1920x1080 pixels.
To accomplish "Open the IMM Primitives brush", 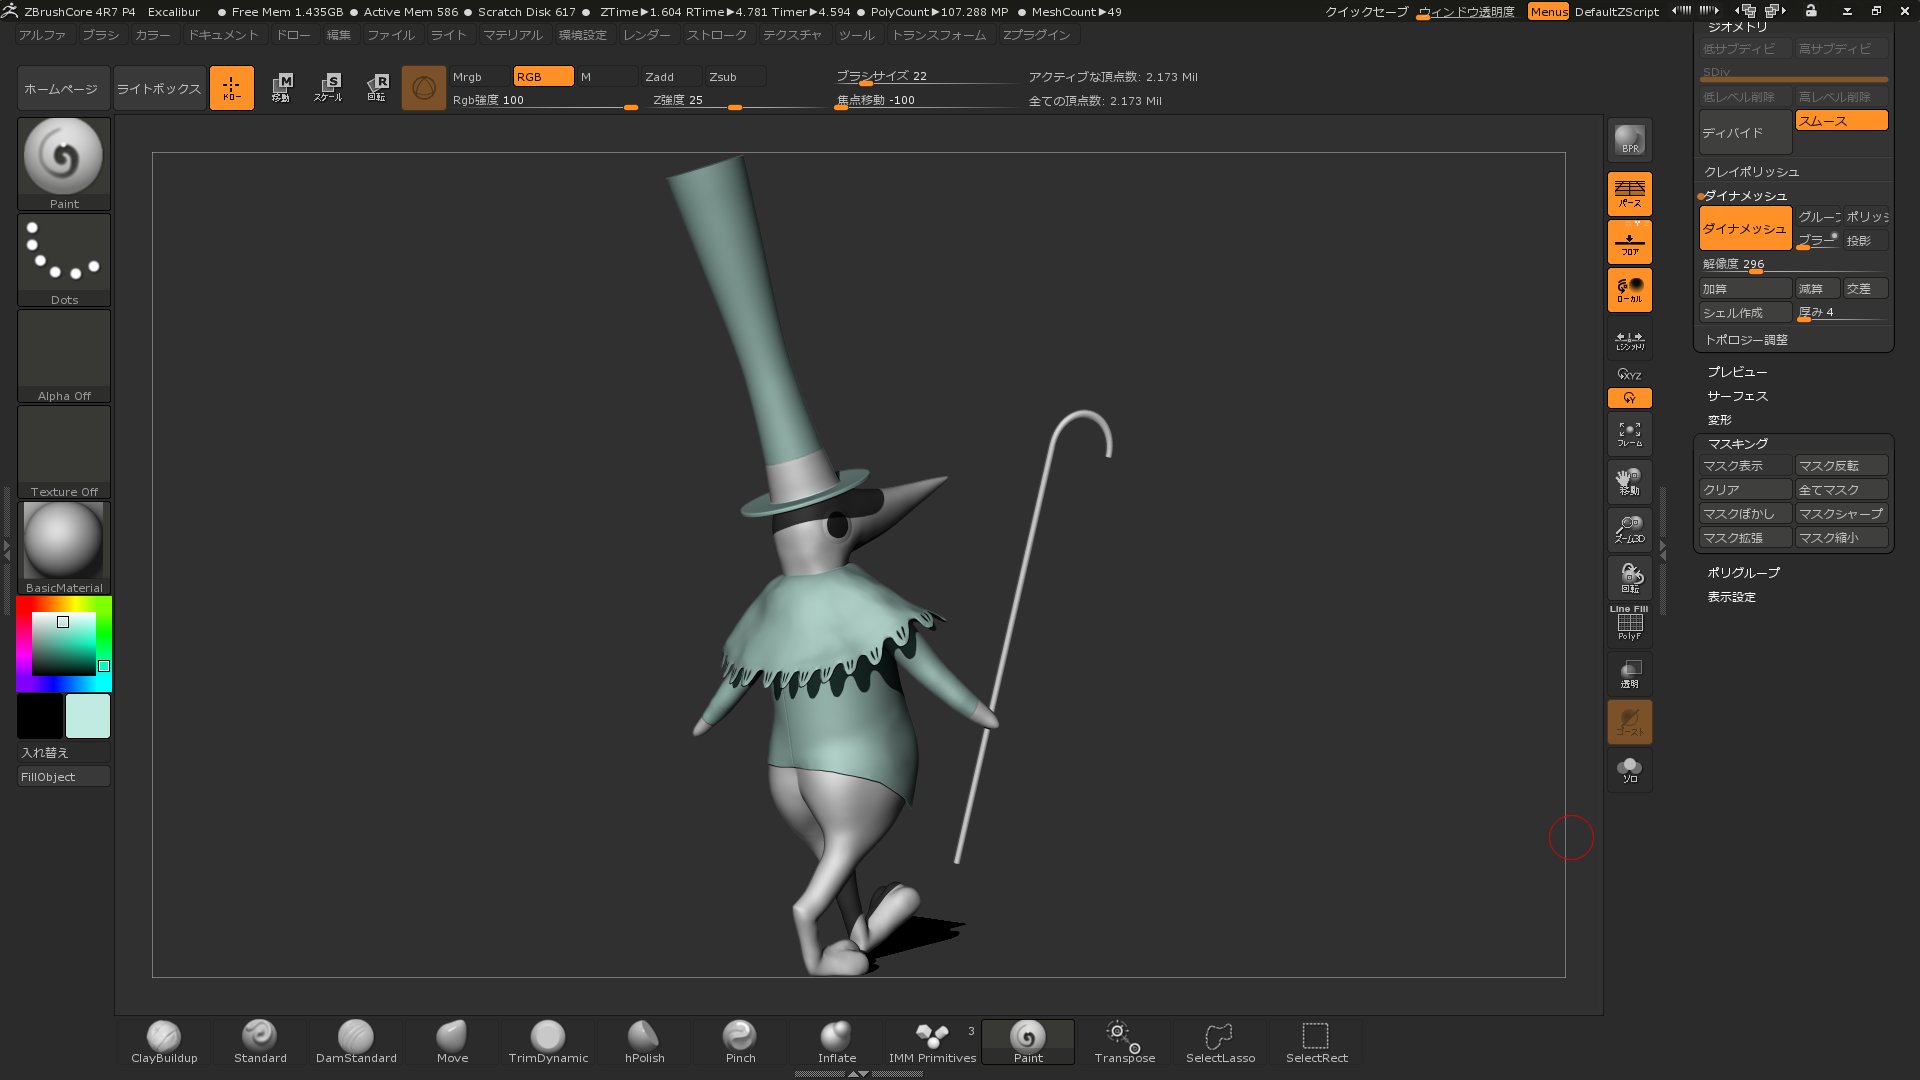I will coord(932,1041).
